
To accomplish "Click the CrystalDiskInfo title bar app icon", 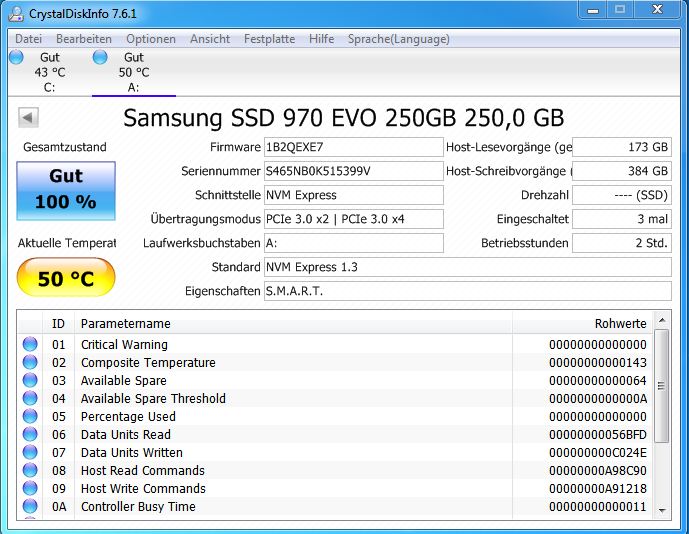I will click(17, 14).
